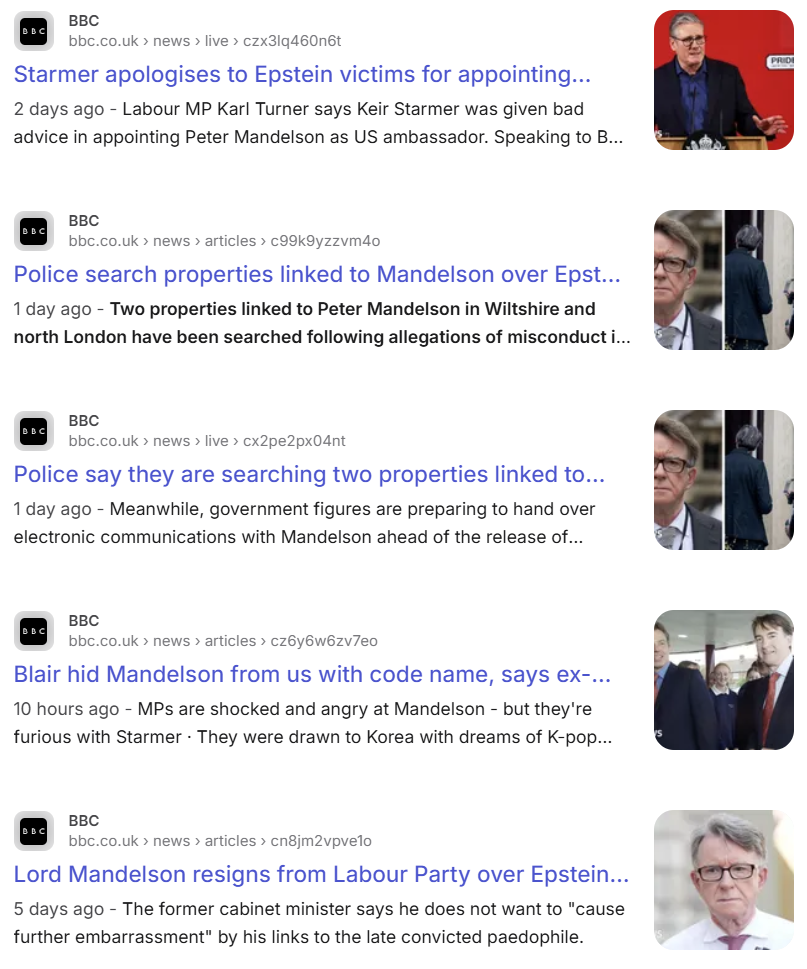Open 'Lord Mandelson resigns from Labour Party' headline
This screenshot has width=807, height=969.
point(321,874)
